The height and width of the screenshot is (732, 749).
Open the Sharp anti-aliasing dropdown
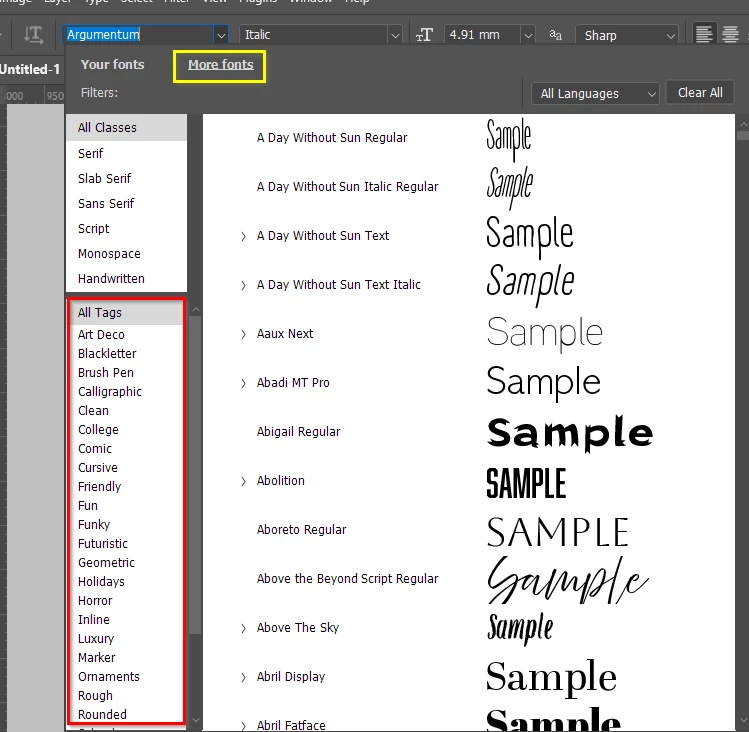tap(627, 35)
